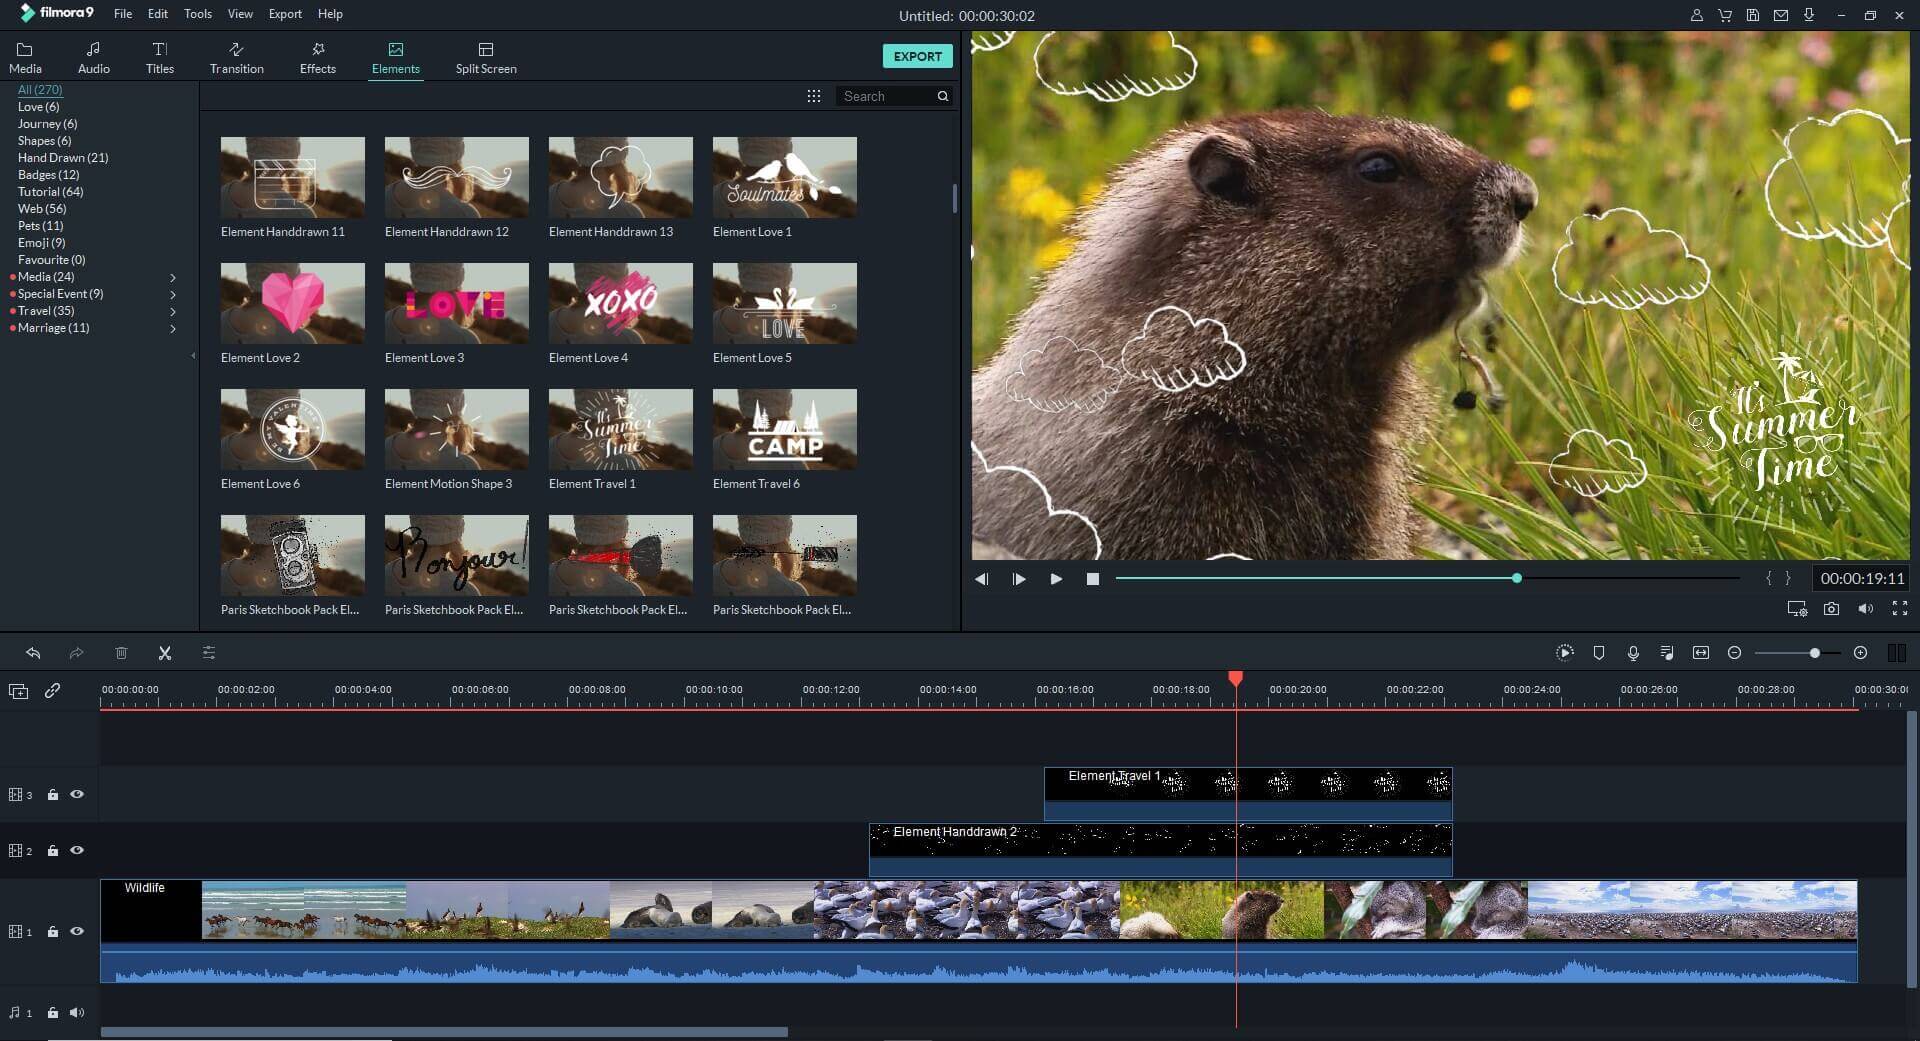
Task: Open the Audio tab
Action: click(93, 58)
